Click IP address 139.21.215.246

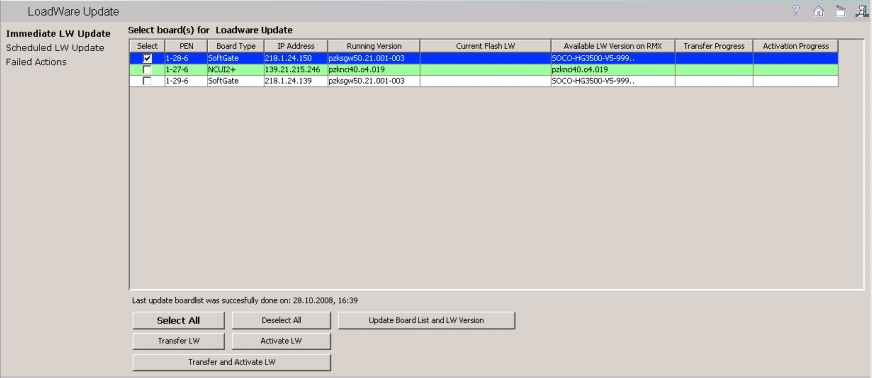[x=296, y=69]
